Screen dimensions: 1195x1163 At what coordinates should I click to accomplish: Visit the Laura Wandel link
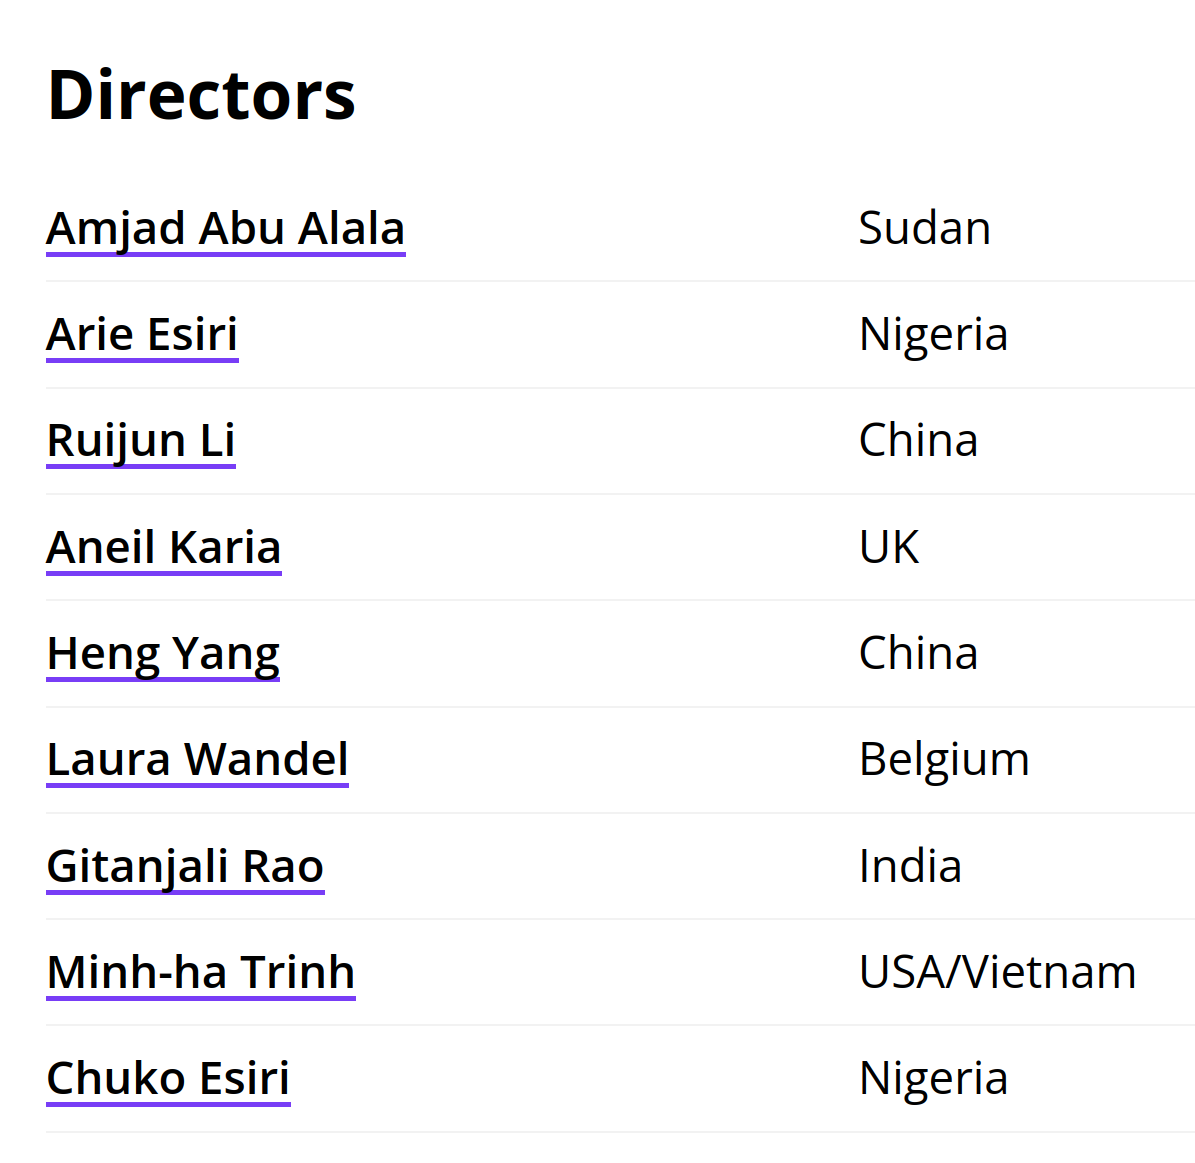click(x=197, y=760)
